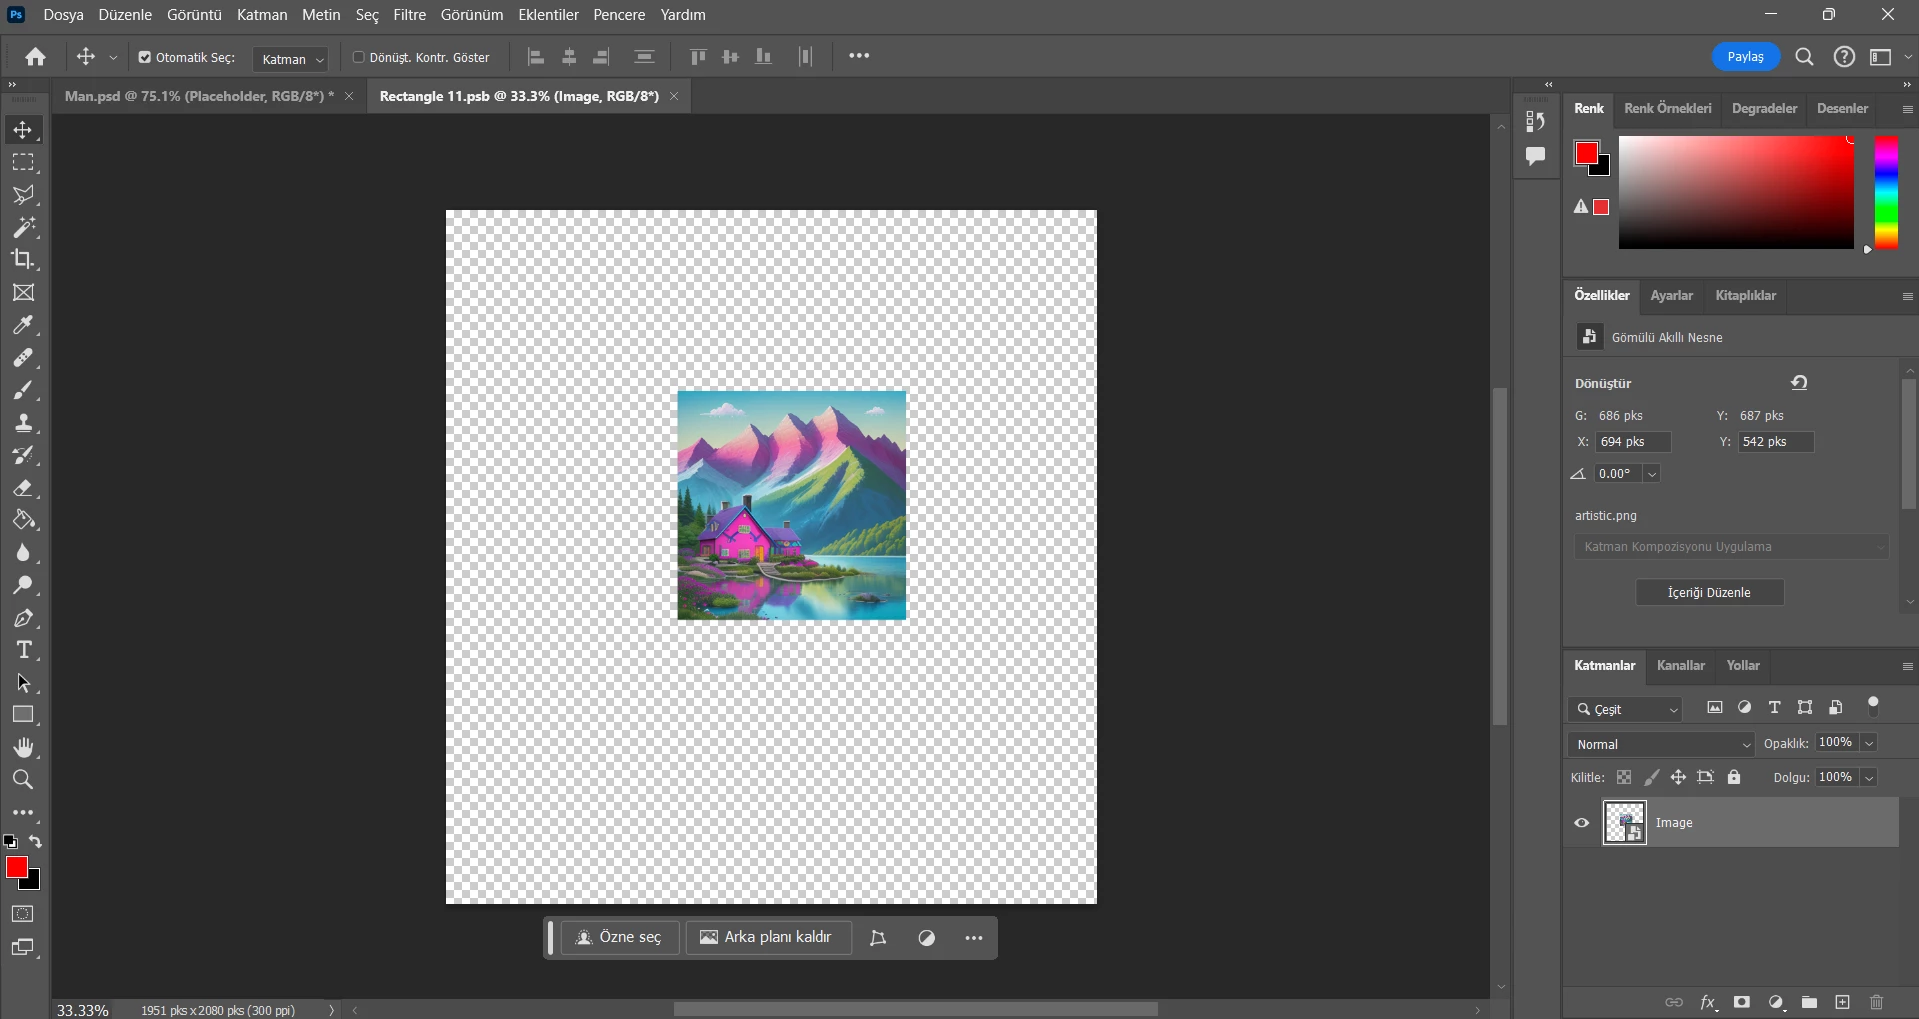Select the Move tool
The height and width of the screenshot is (1019, 1919).
(23, 130)
